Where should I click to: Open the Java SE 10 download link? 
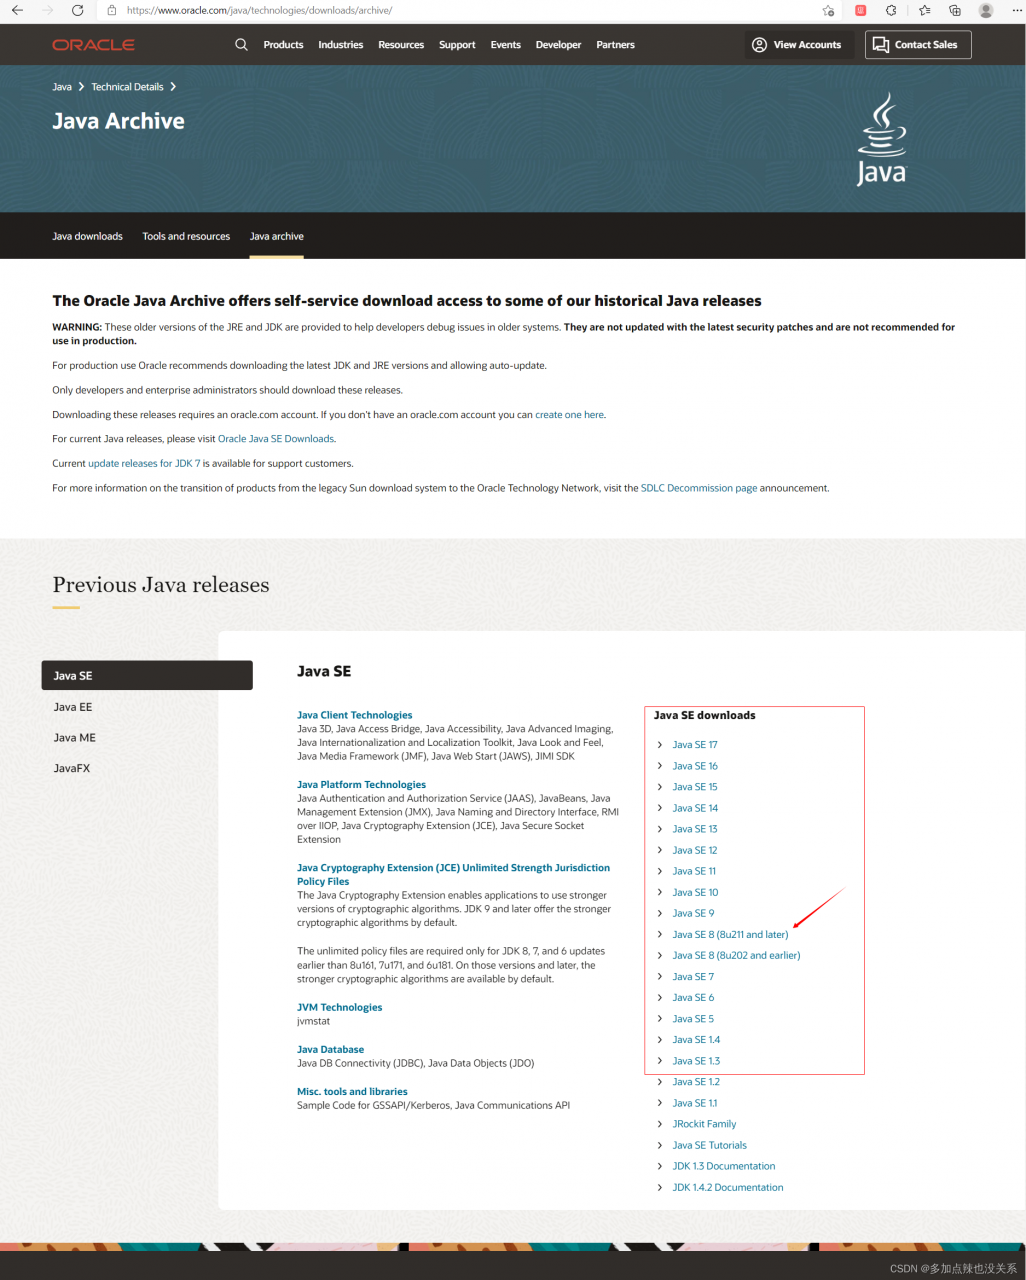click(695, 892)
